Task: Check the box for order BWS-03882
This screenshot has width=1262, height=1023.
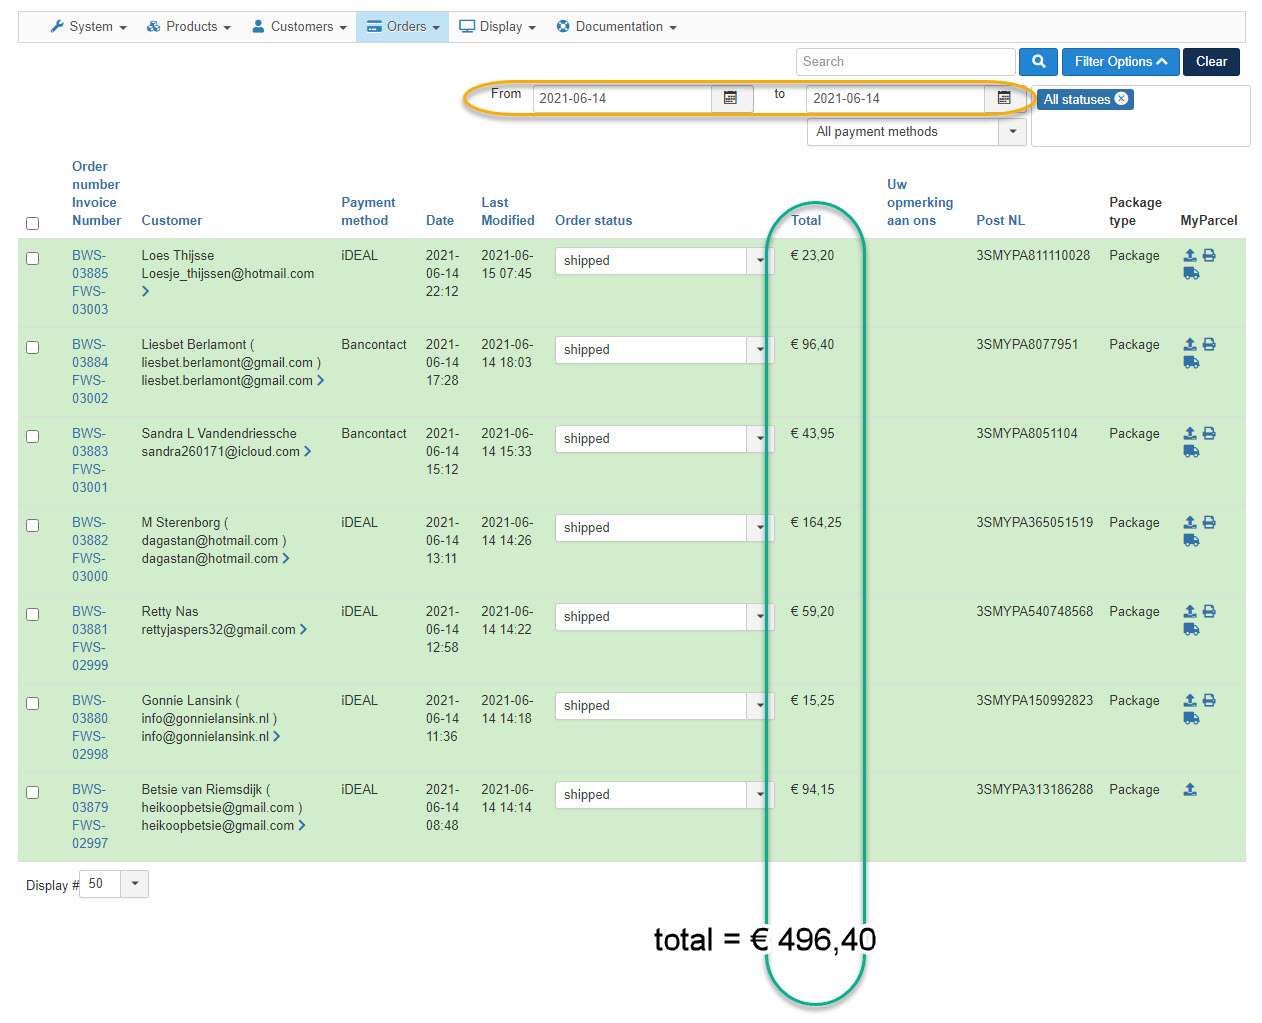Action: (32, 525)
